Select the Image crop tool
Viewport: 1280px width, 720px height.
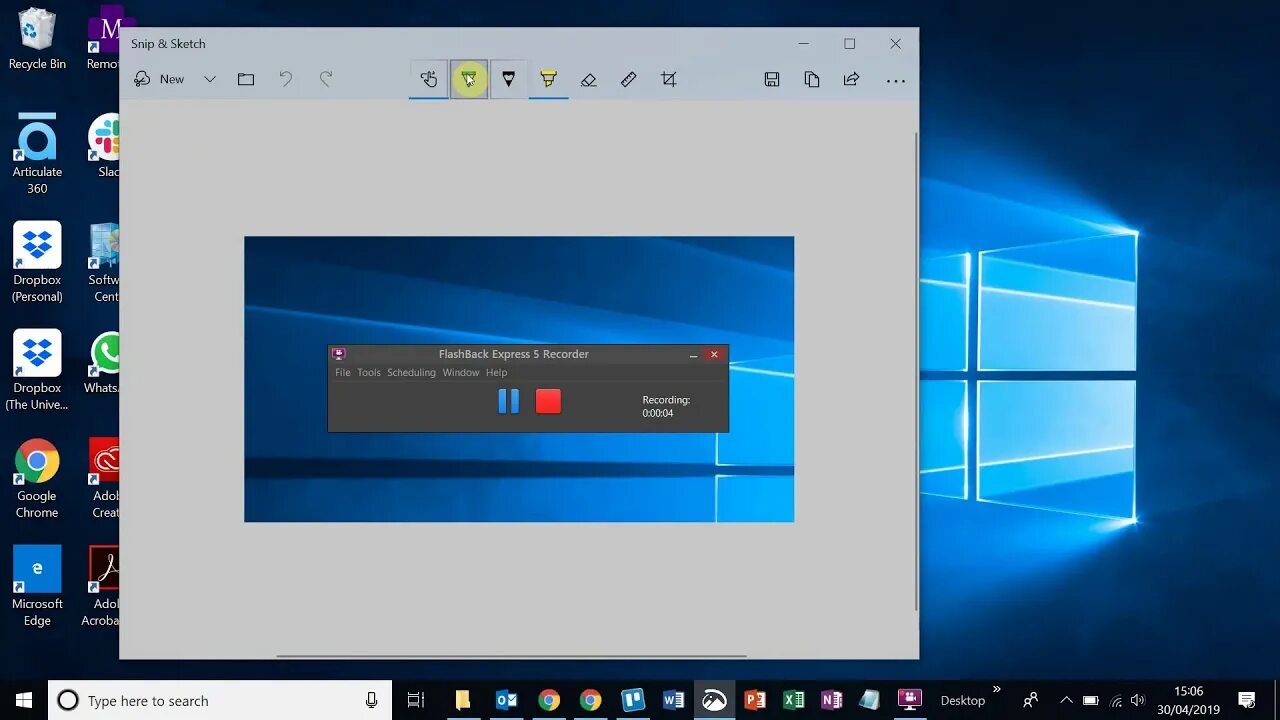pos(668,79)
